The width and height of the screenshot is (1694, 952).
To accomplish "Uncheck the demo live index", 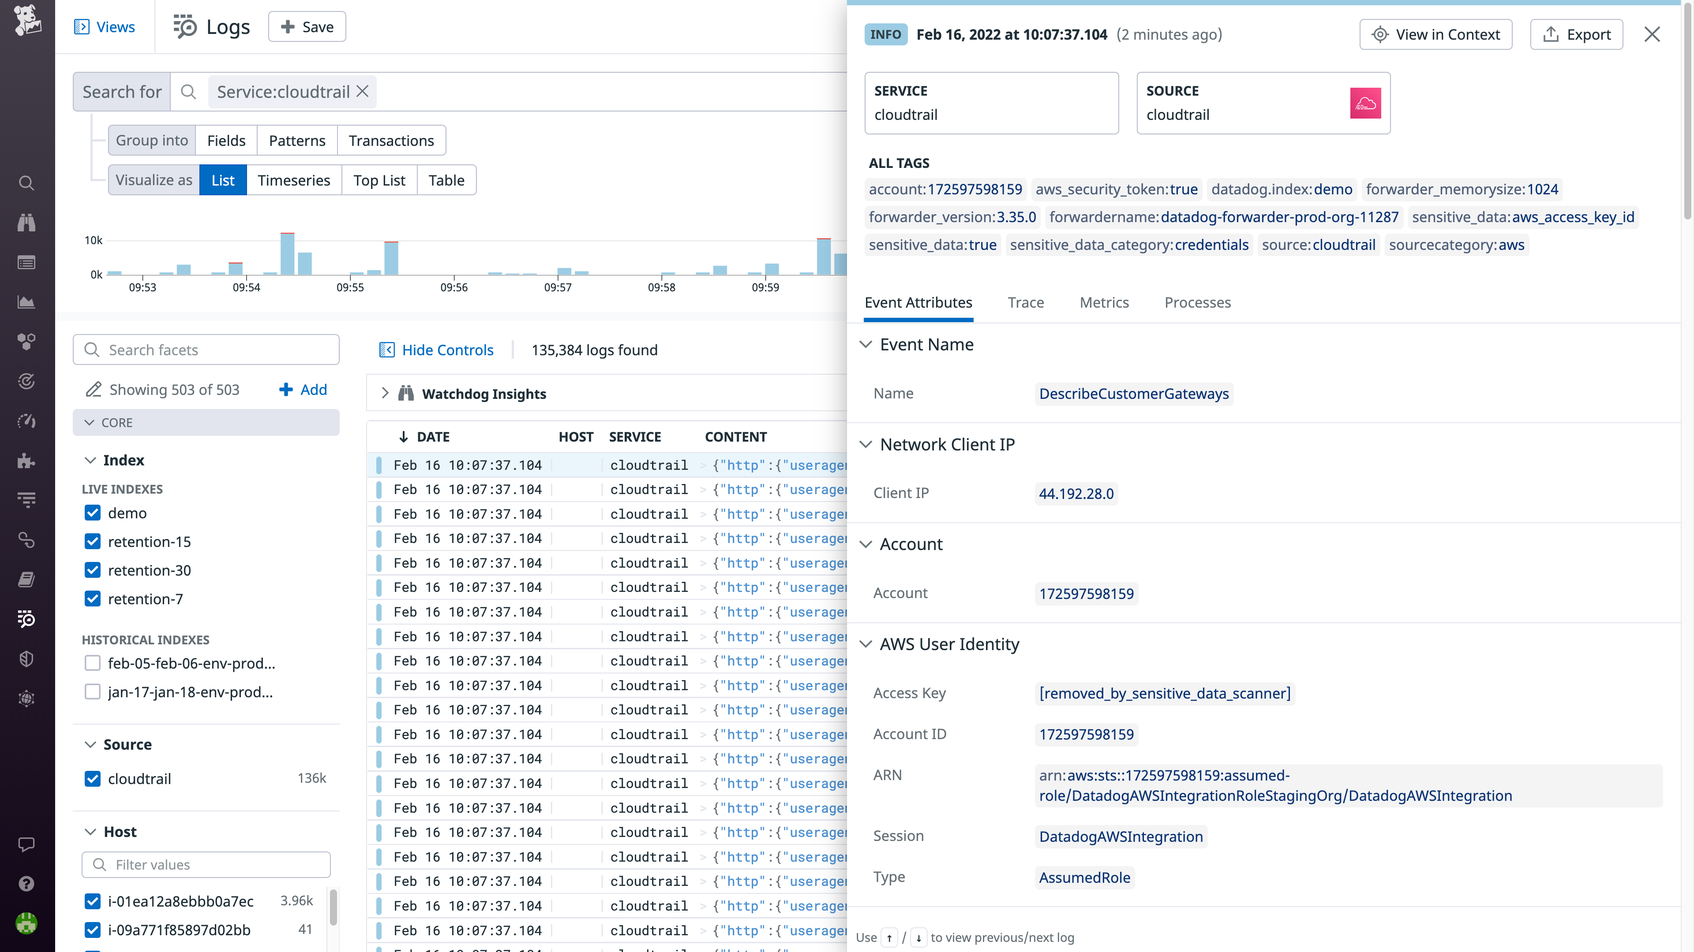I will point(92,513).
